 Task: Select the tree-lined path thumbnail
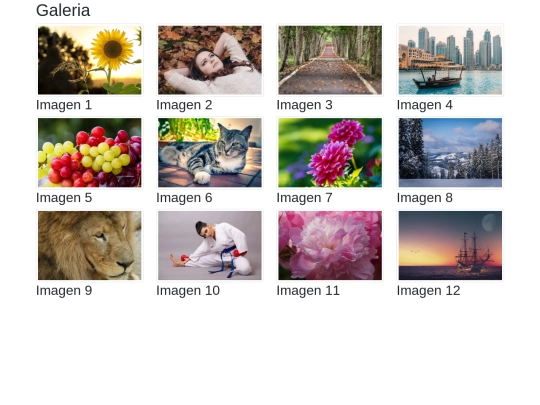click(330, 60)
